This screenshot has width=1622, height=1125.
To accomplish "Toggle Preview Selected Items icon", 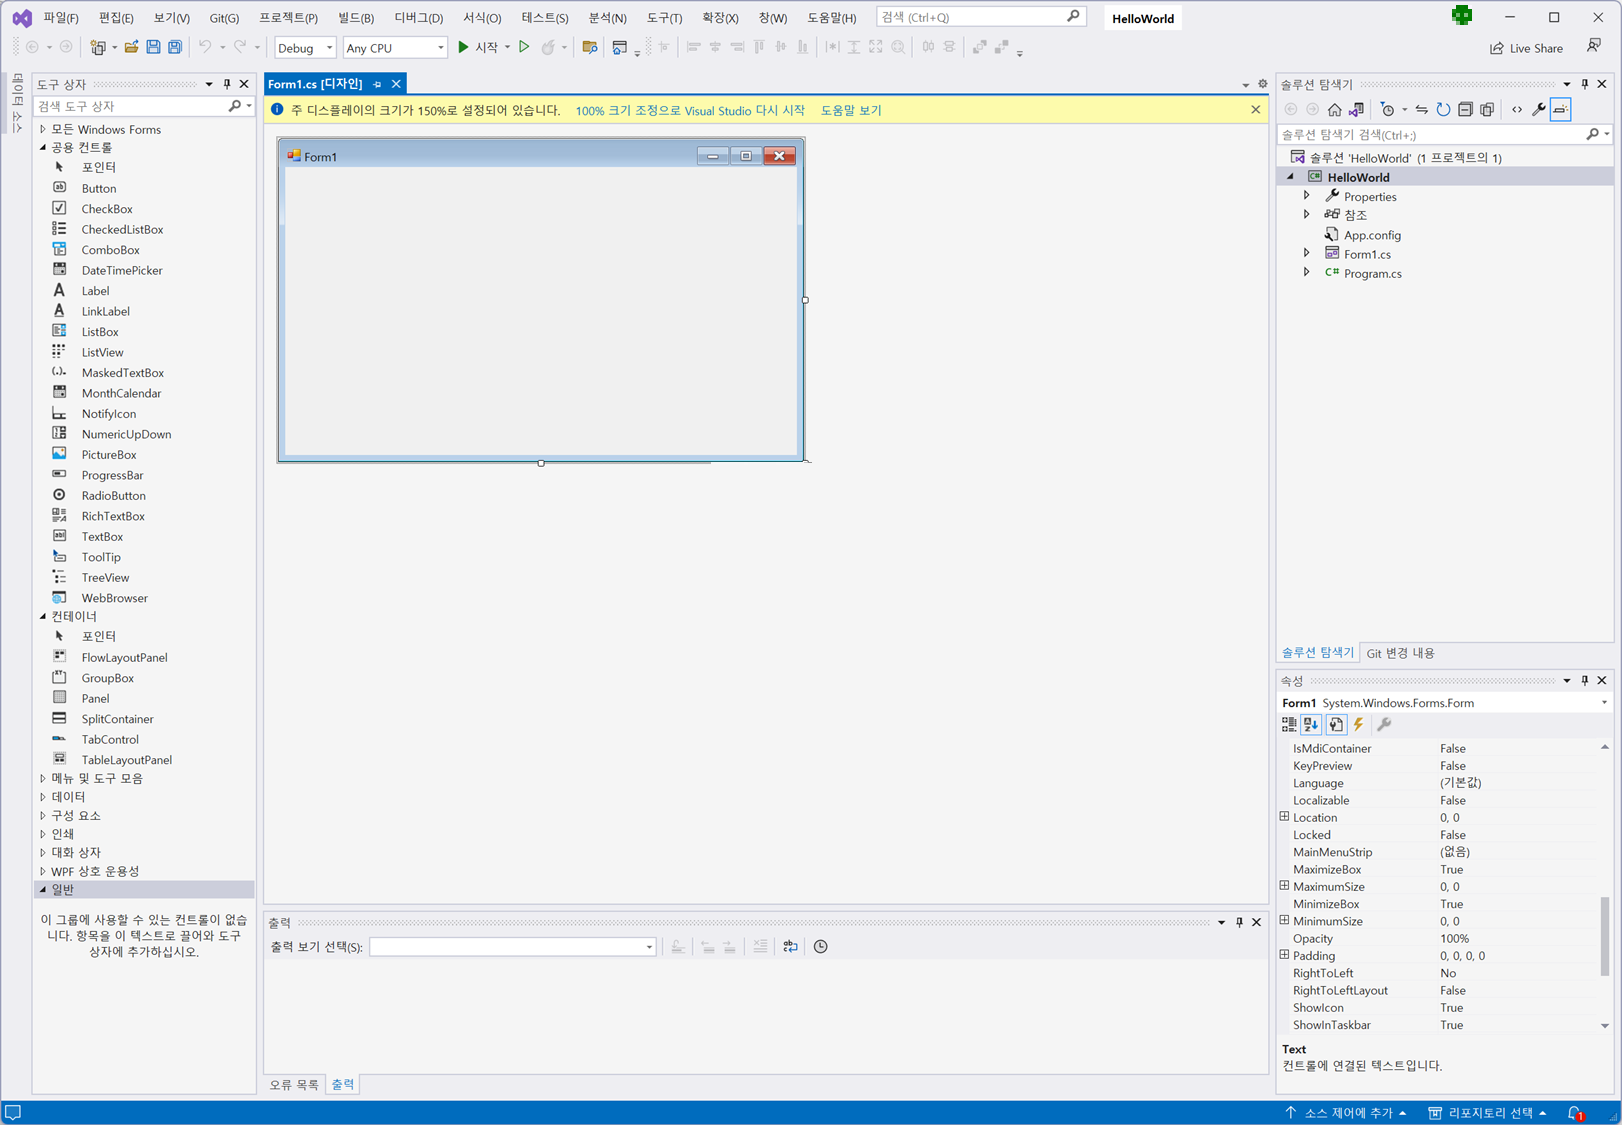I will (1561, 109).
